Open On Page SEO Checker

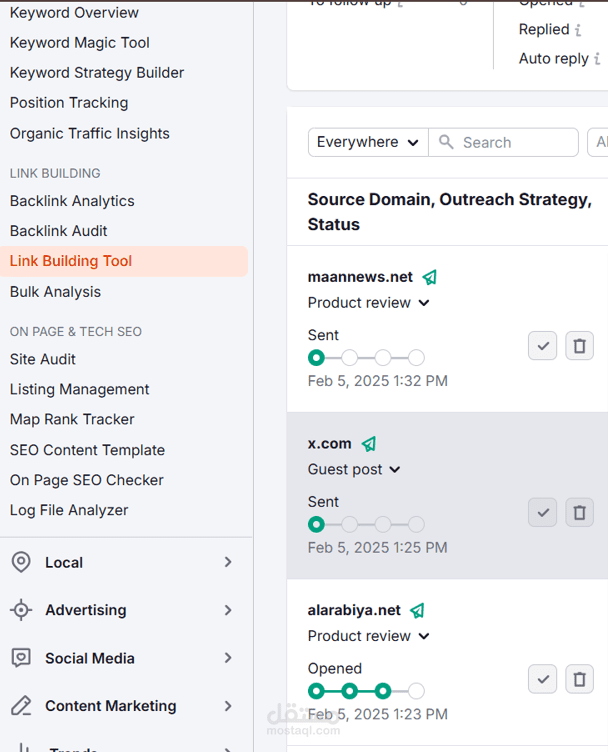click(x=87, y=480)
